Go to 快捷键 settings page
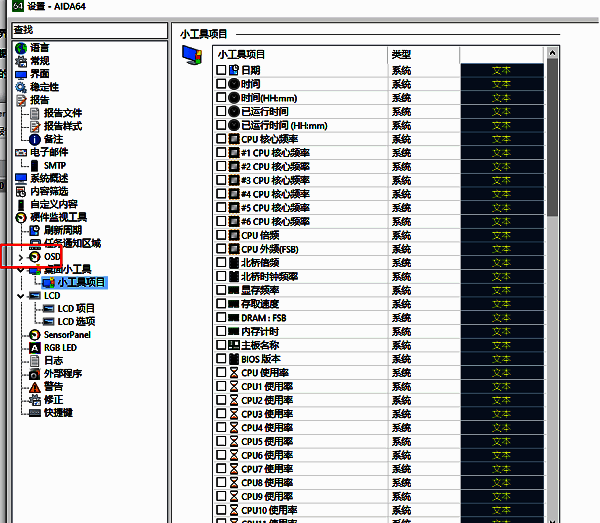600x523 pixels. coord(59,412)
